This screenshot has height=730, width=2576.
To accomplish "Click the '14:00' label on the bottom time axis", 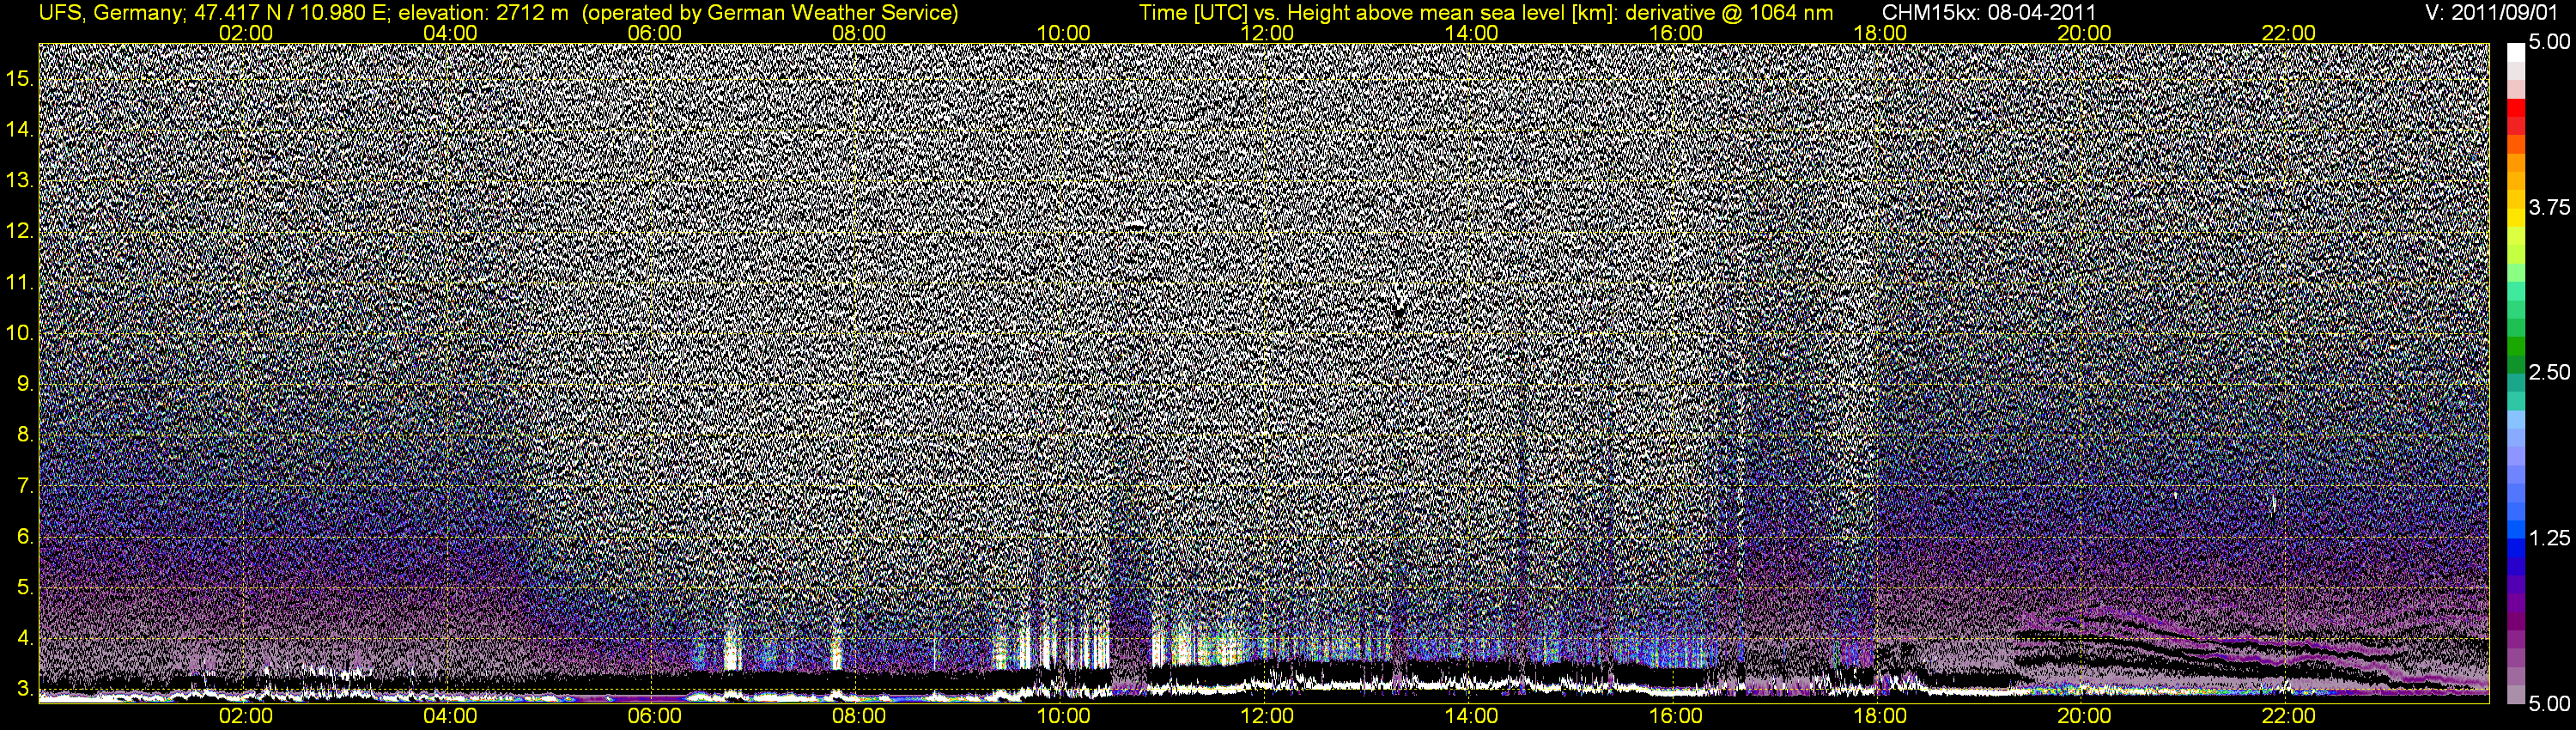I will click(1472, 716).
